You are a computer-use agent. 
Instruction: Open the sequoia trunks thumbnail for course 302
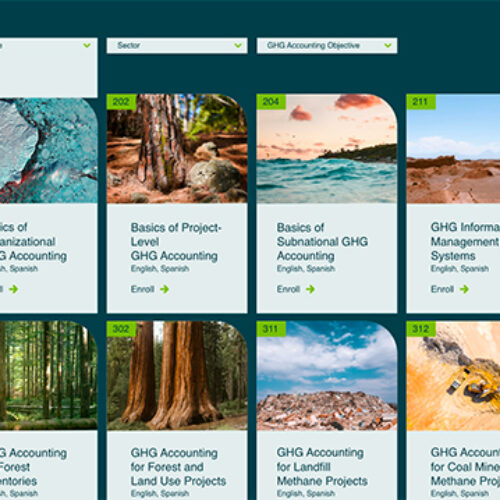click(177, 376)
